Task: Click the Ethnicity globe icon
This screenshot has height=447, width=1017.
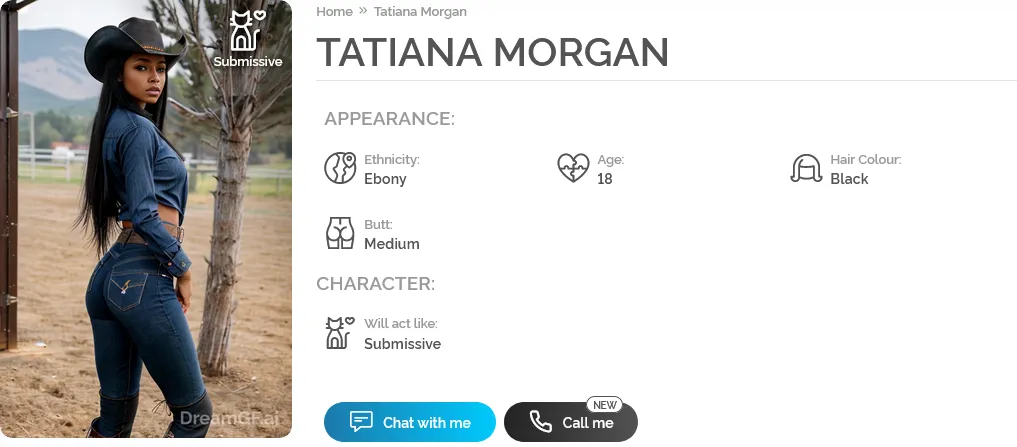Action: point(340,168)
